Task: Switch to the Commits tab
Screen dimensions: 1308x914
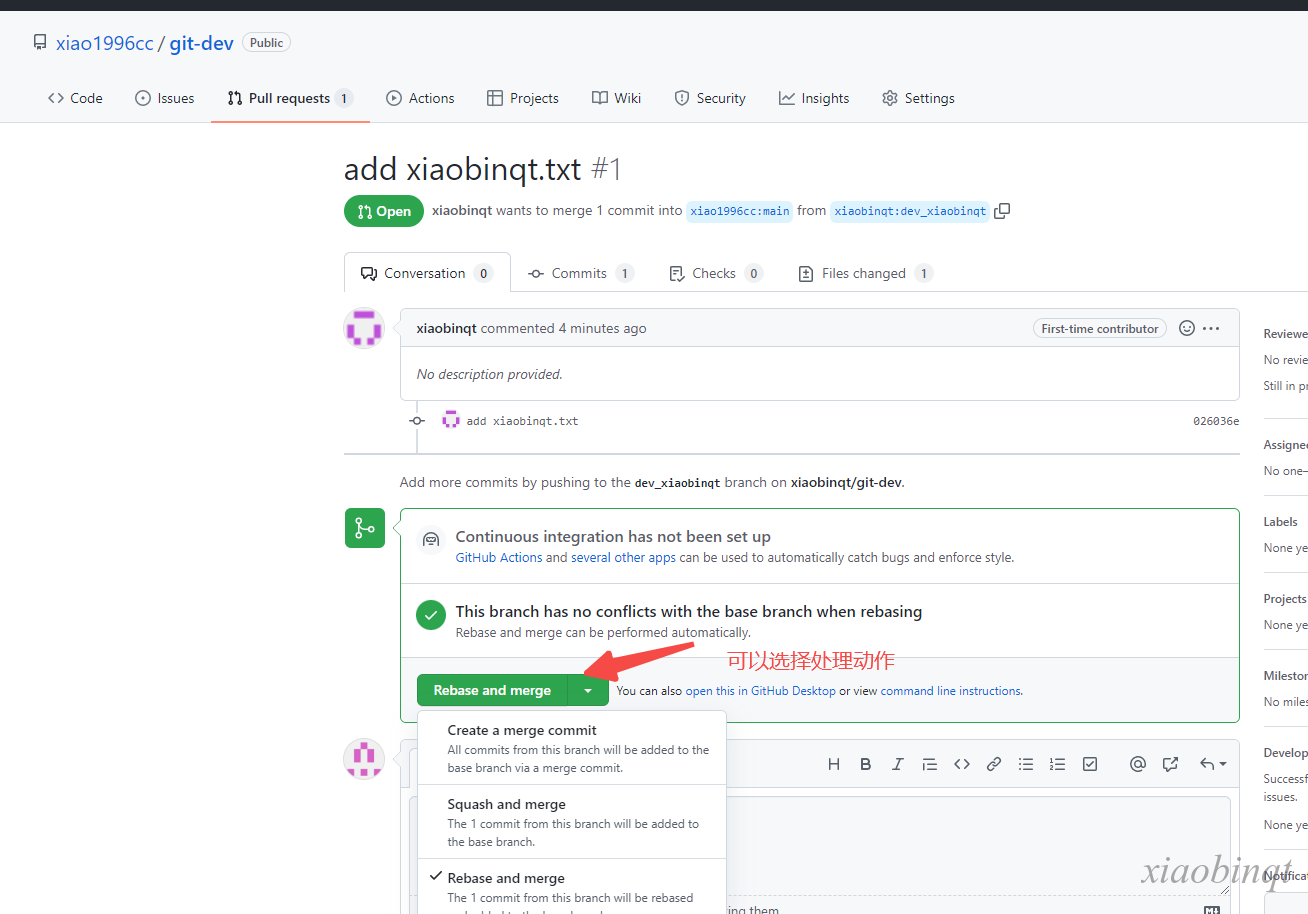Action: [x=581, y=273]
